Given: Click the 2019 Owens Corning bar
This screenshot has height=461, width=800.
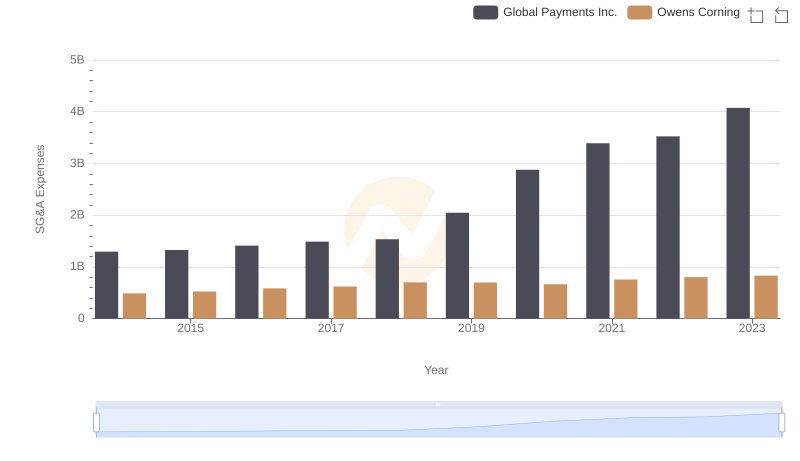Looking at the screenshot, I should pyautogui.click(x=485, y=300).
